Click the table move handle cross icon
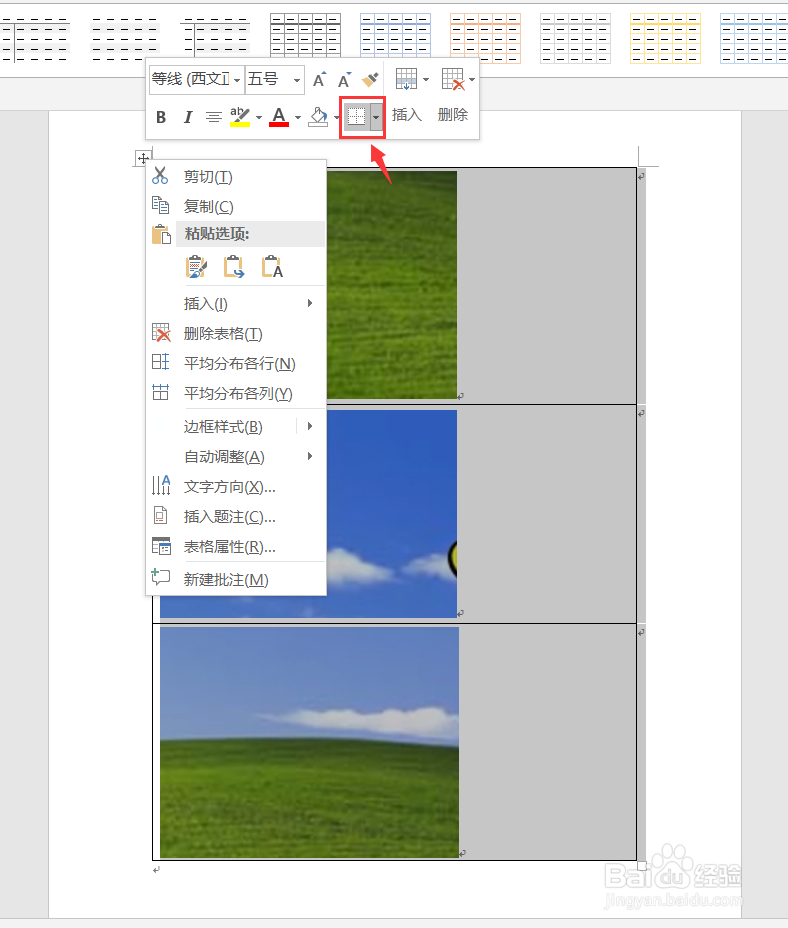This screenshot has width=788, height=928. [x=143, y=158]
